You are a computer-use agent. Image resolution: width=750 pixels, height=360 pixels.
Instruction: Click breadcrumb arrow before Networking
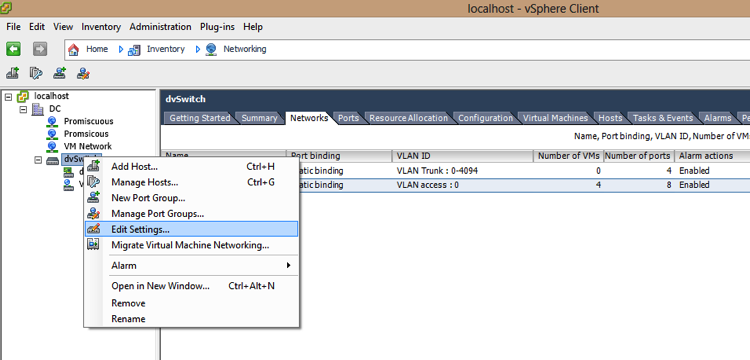pyautogui.click(x=198, y=49)
